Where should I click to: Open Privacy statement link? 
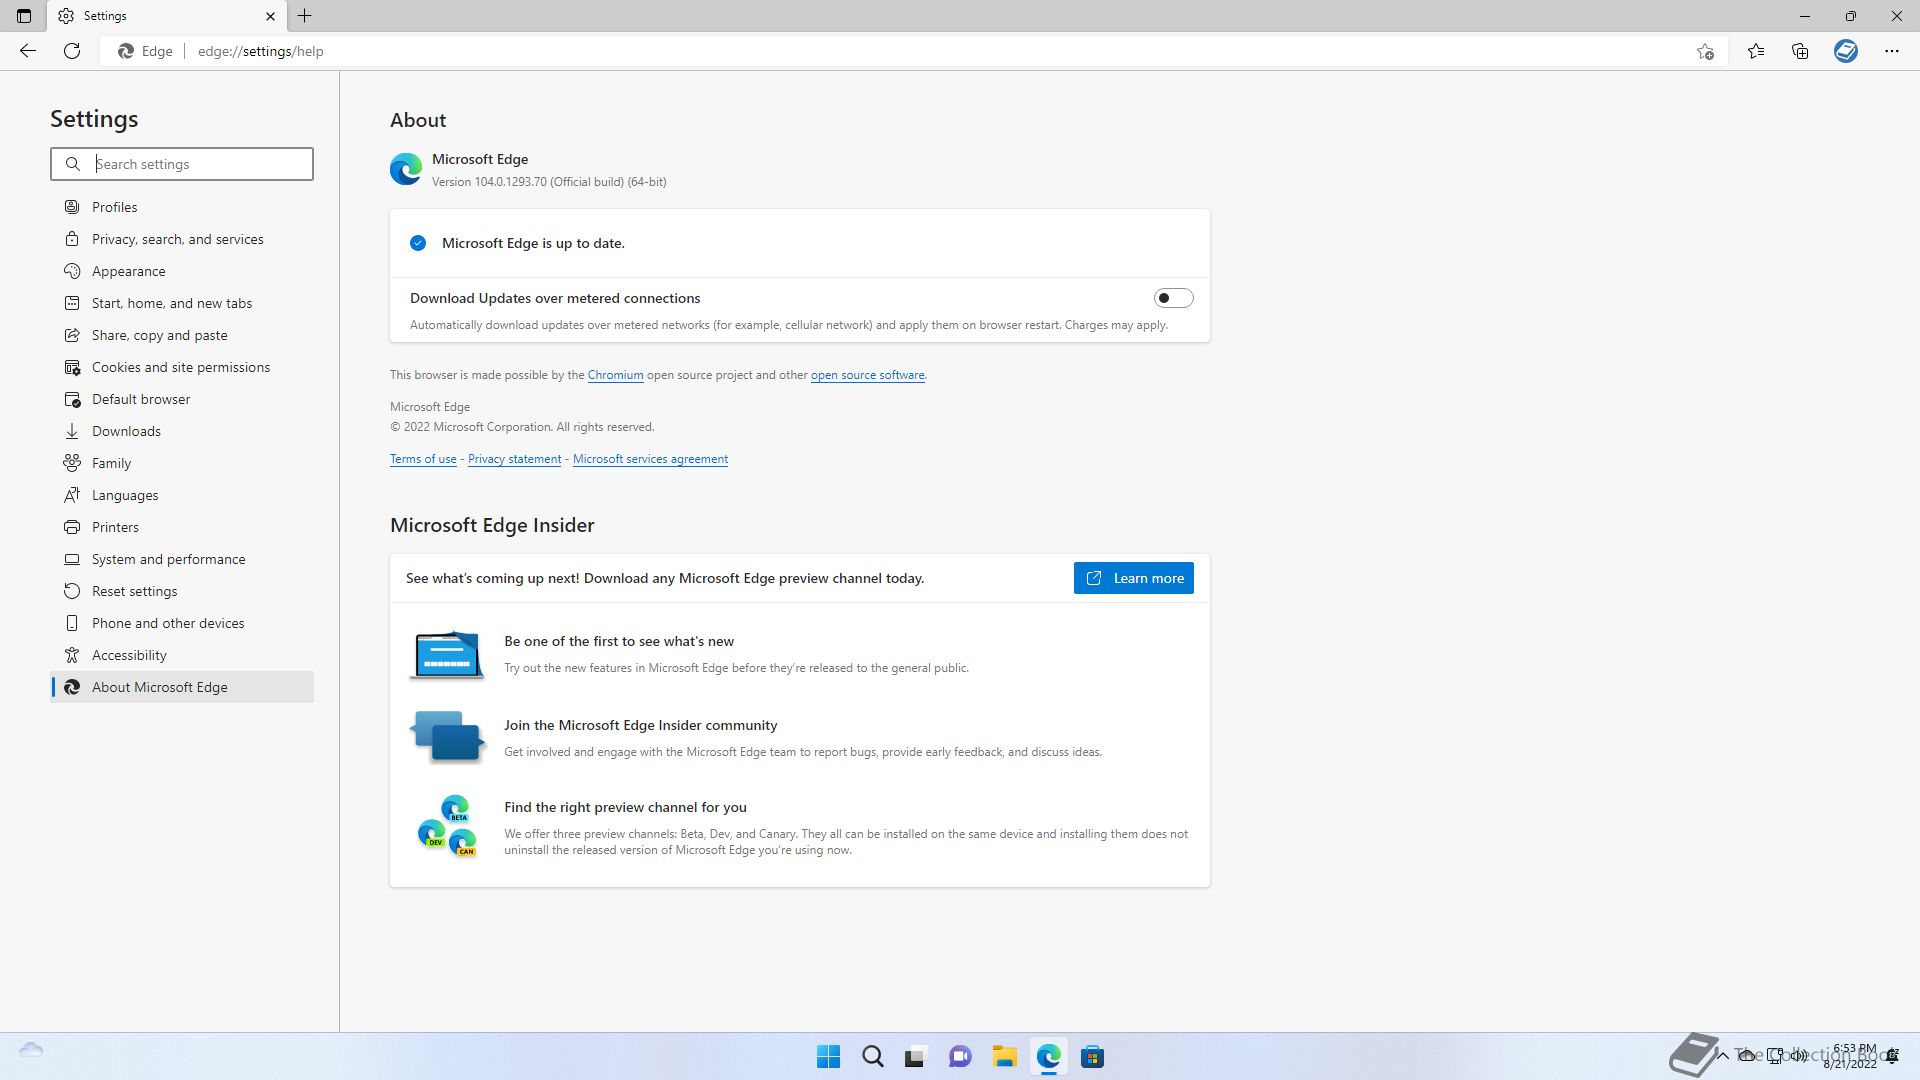pos(514,459)
